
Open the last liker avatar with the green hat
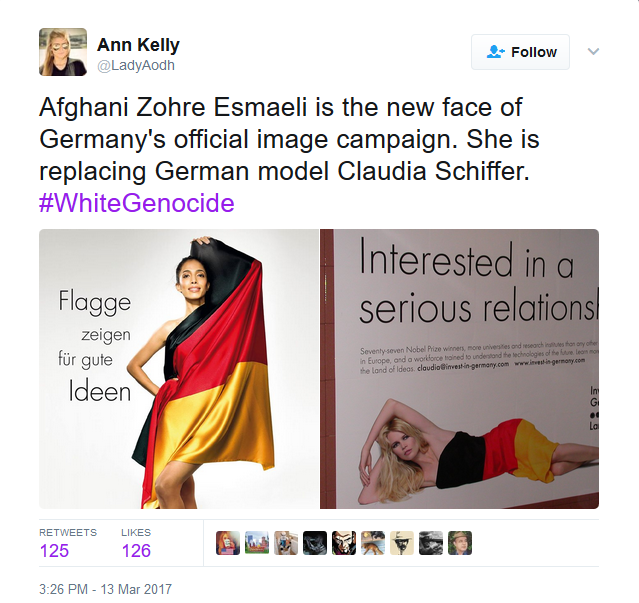tap(460, 543)
